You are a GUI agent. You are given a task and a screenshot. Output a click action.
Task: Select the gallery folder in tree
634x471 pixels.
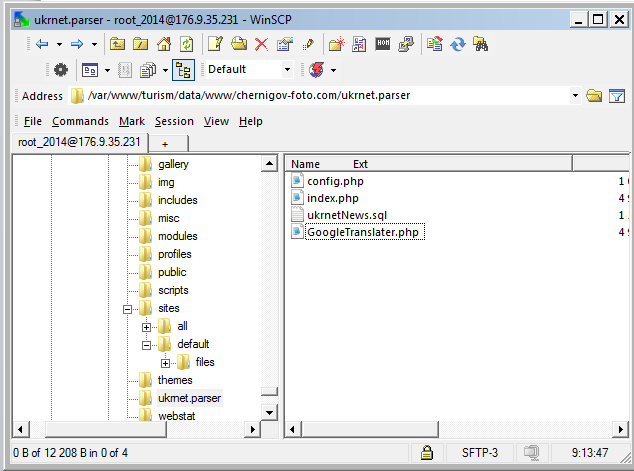(173, 164)
